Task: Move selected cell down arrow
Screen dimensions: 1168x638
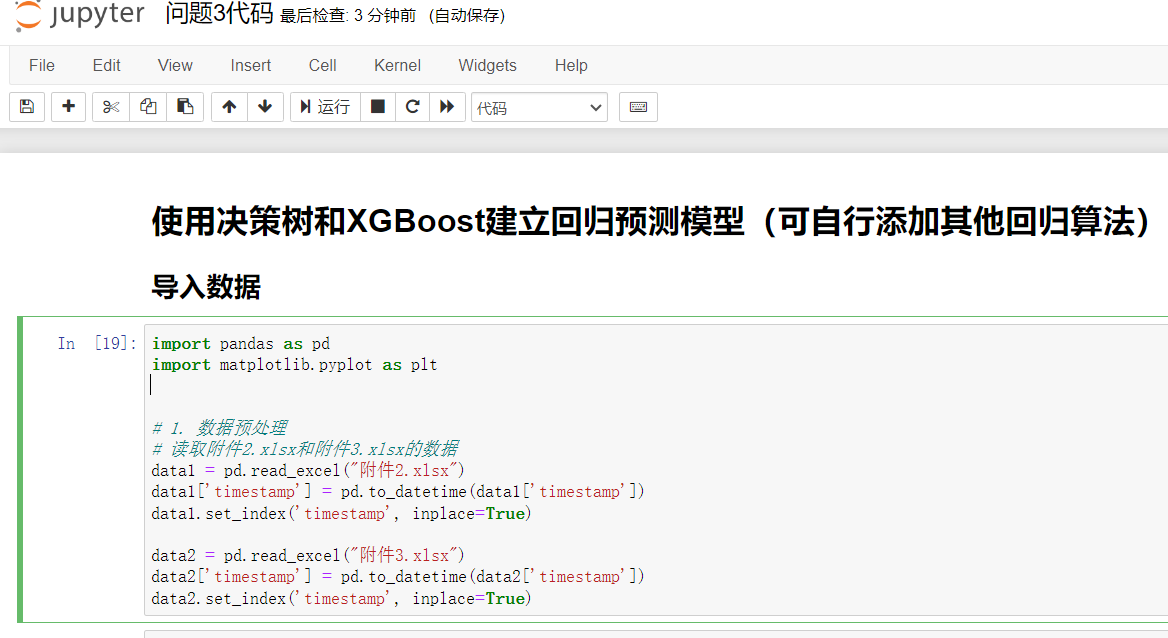Action: 265,107
